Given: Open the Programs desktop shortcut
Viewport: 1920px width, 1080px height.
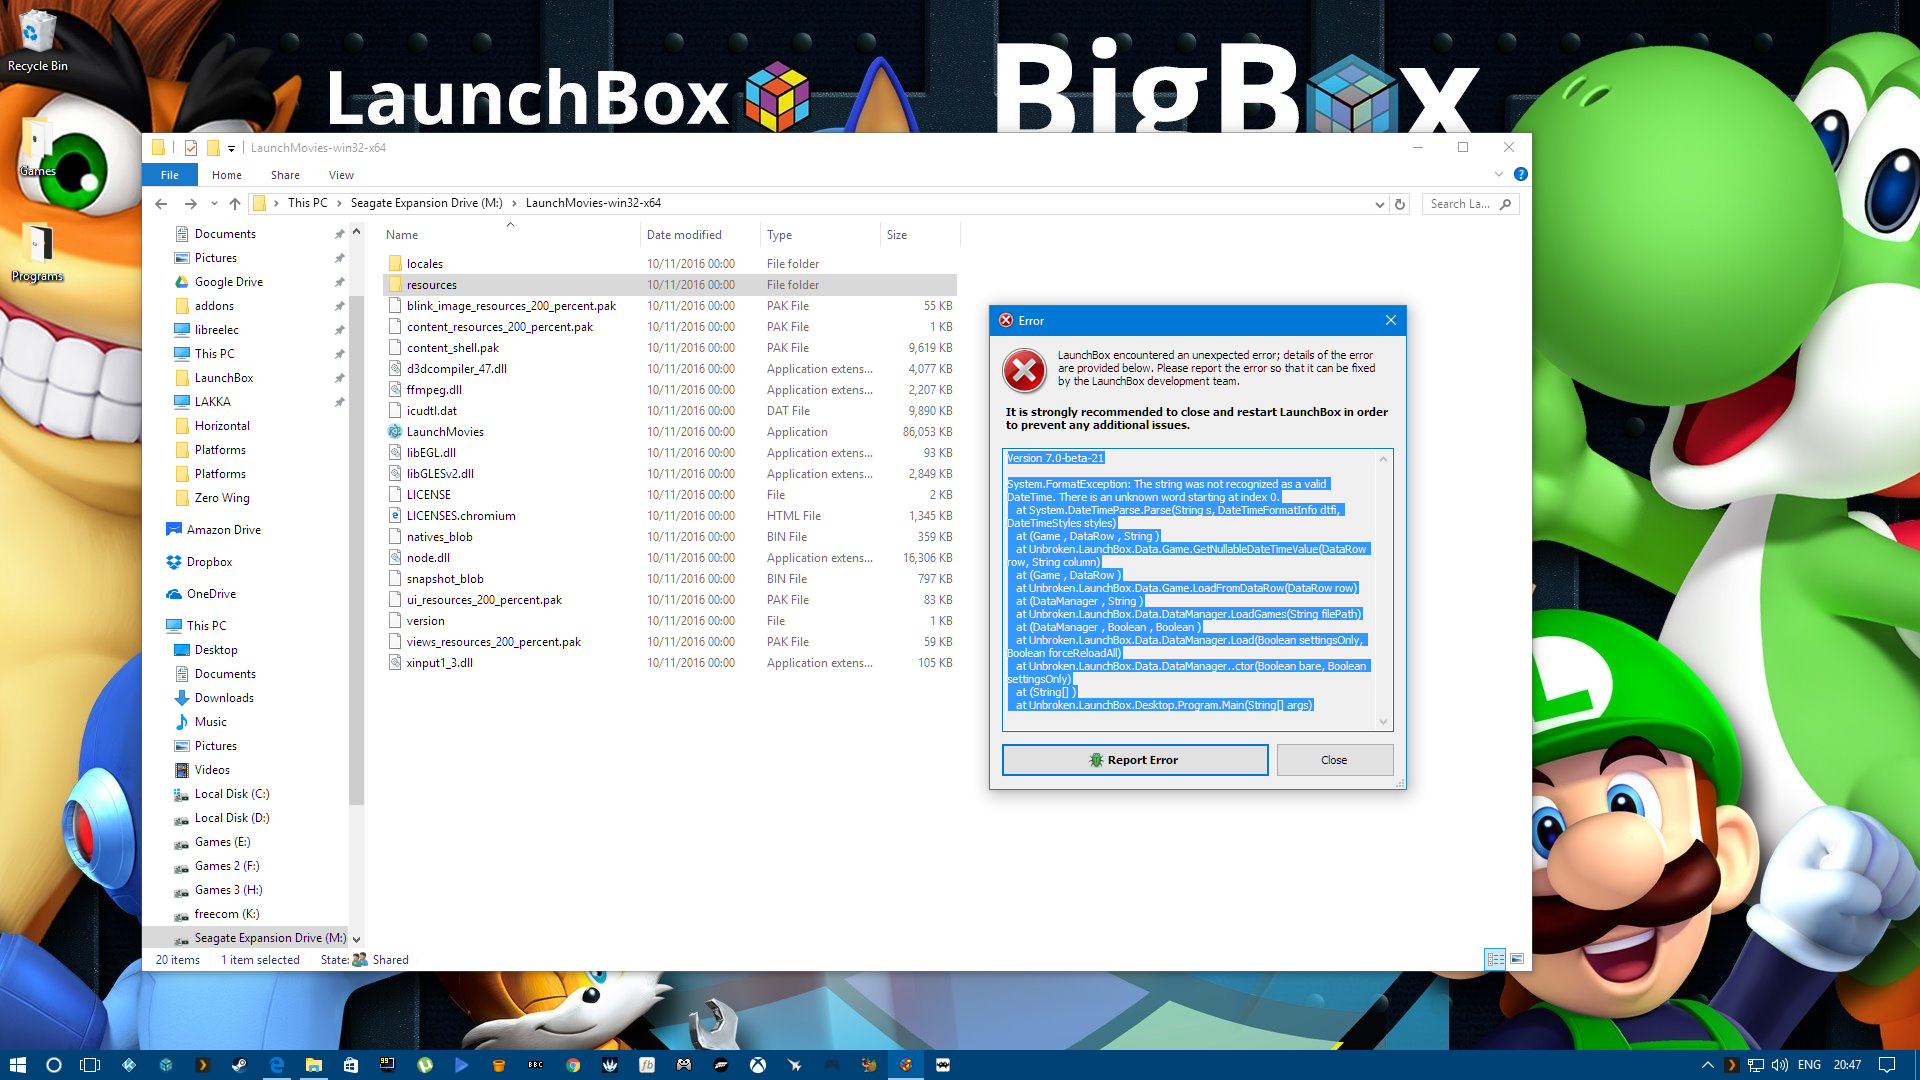Looking at the screenshot, I should click(38, 253).
